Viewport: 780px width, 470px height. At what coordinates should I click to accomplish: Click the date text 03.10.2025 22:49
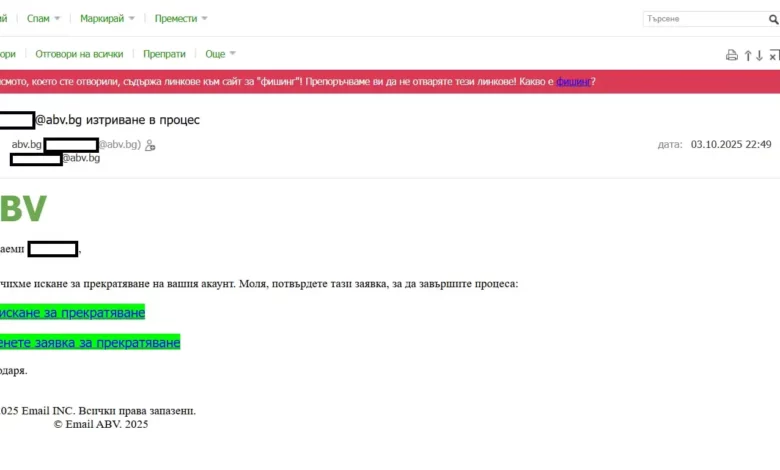(731, 144)
